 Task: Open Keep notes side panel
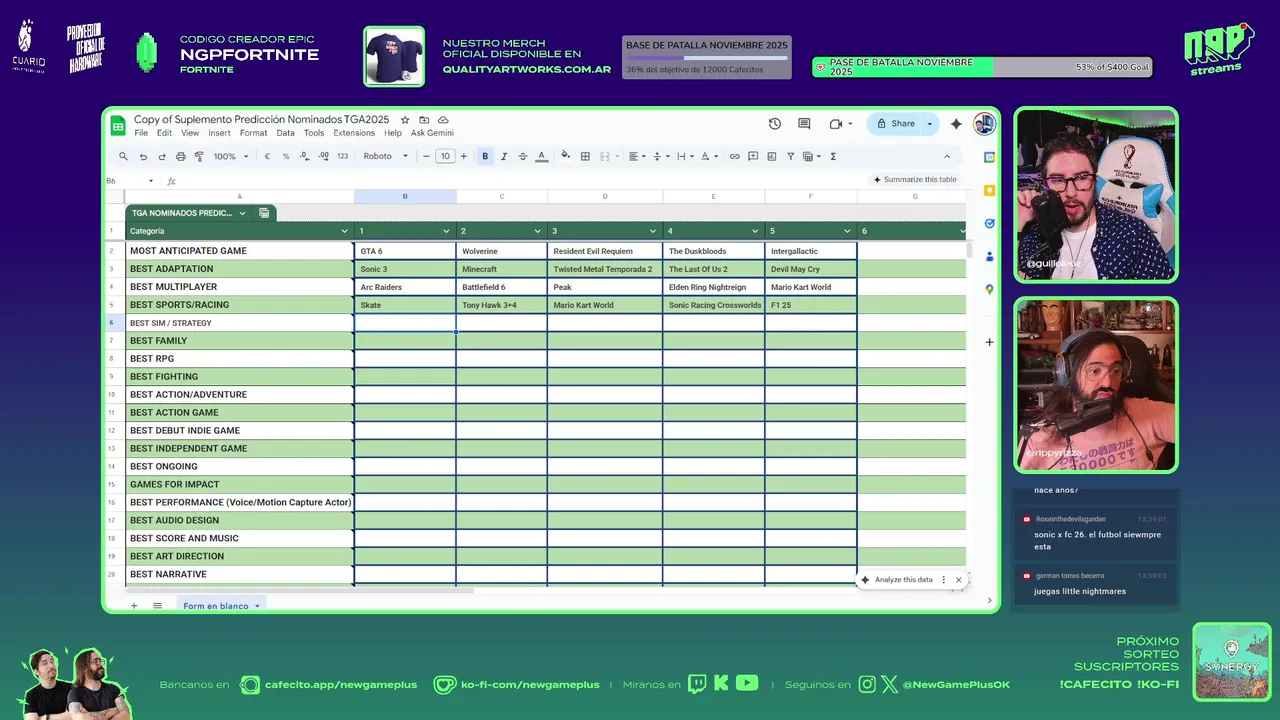pyautogui.click(x=989, y=190)
